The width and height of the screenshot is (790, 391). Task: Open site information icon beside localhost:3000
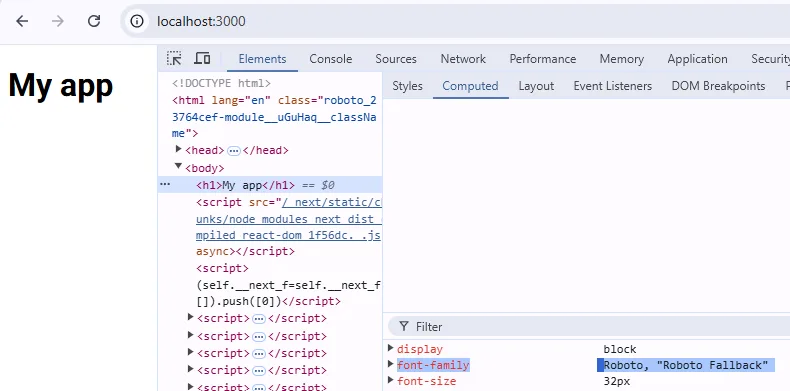pyautogui.click(x=137, y=21)
